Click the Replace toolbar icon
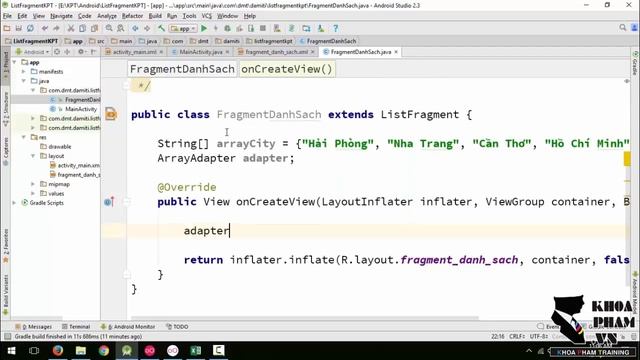640x360 pixels. click(x=121, y=28)
